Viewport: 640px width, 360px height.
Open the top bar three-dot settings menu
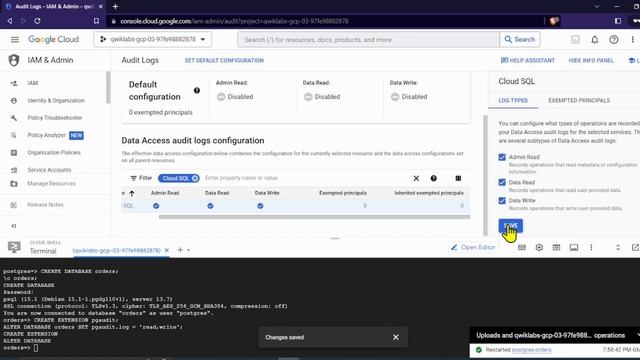(x=632, y=40)
